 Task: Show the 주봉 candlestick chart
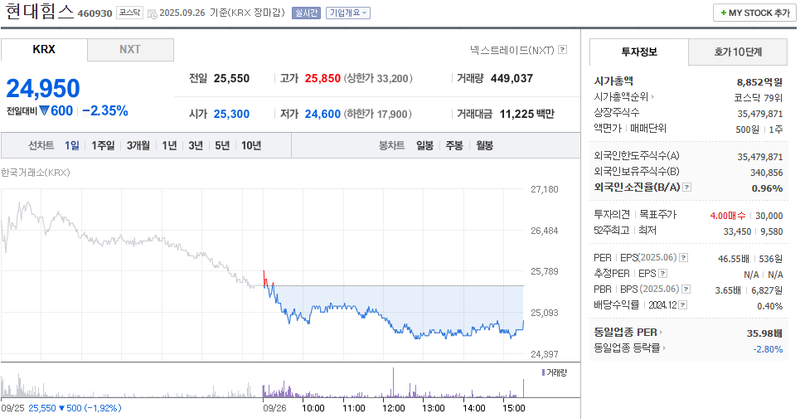click(x=454, y=145)
